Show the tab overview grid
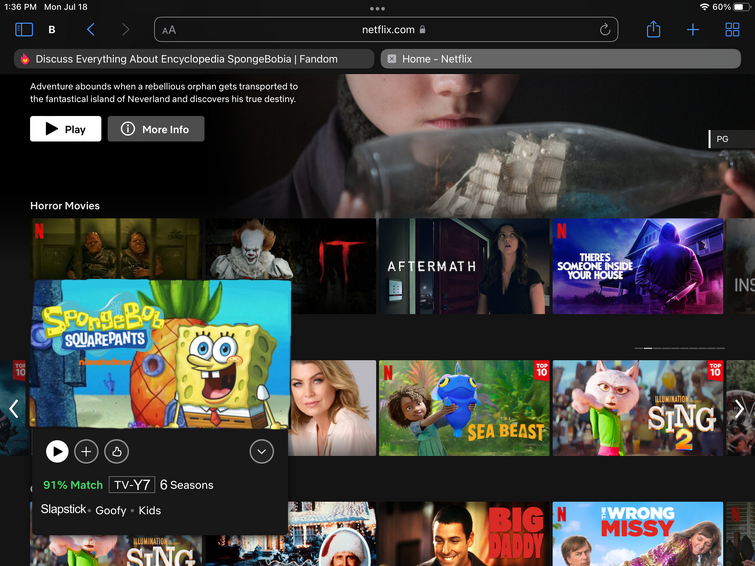755x566 pixels. point(732,30)
